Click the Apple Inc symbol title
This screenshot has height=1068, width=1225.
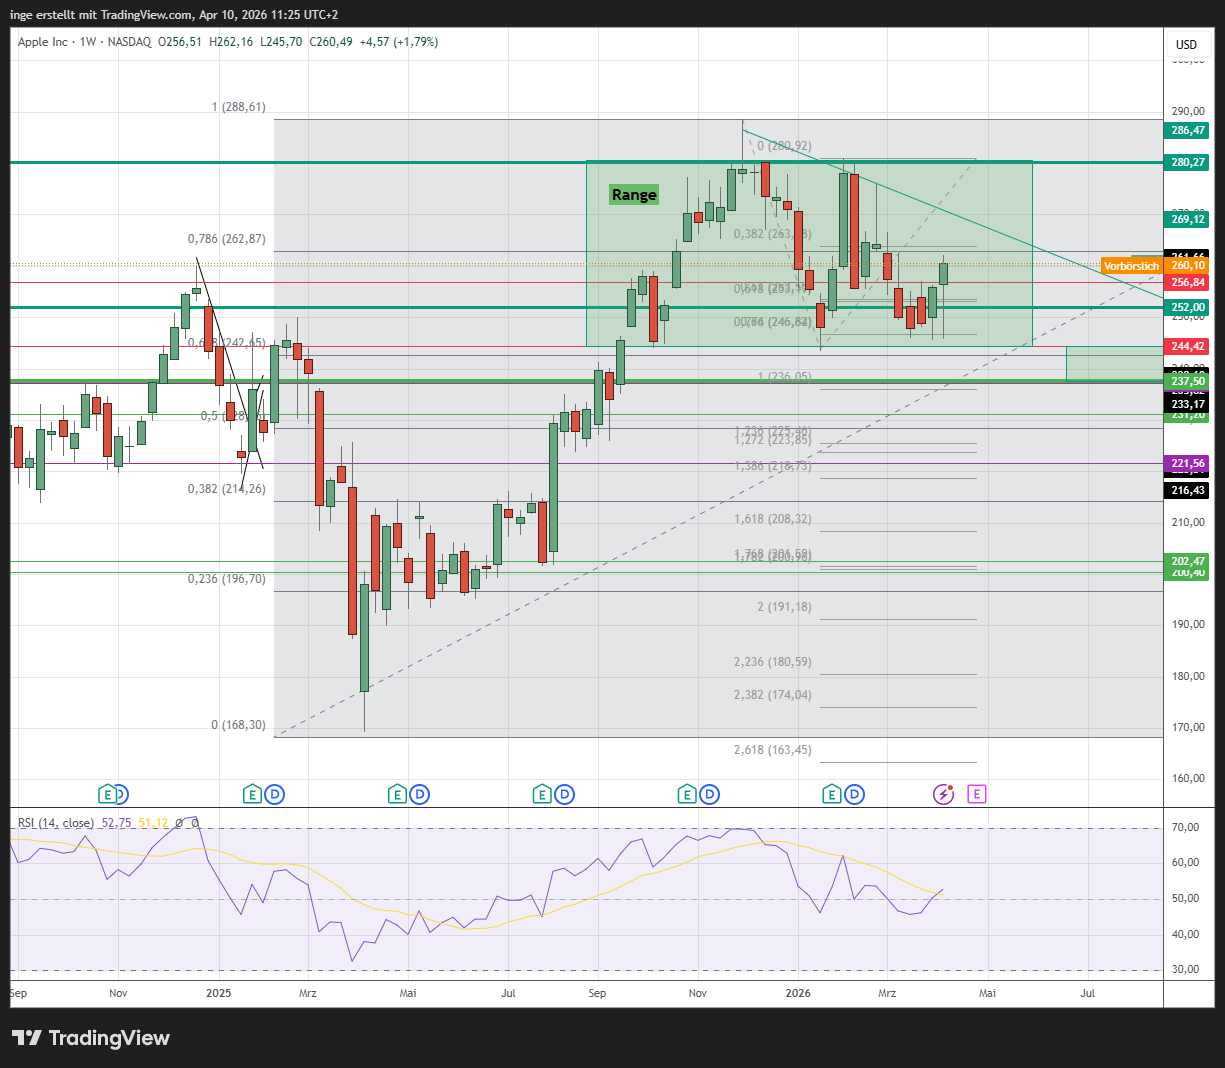pos(43,42)
